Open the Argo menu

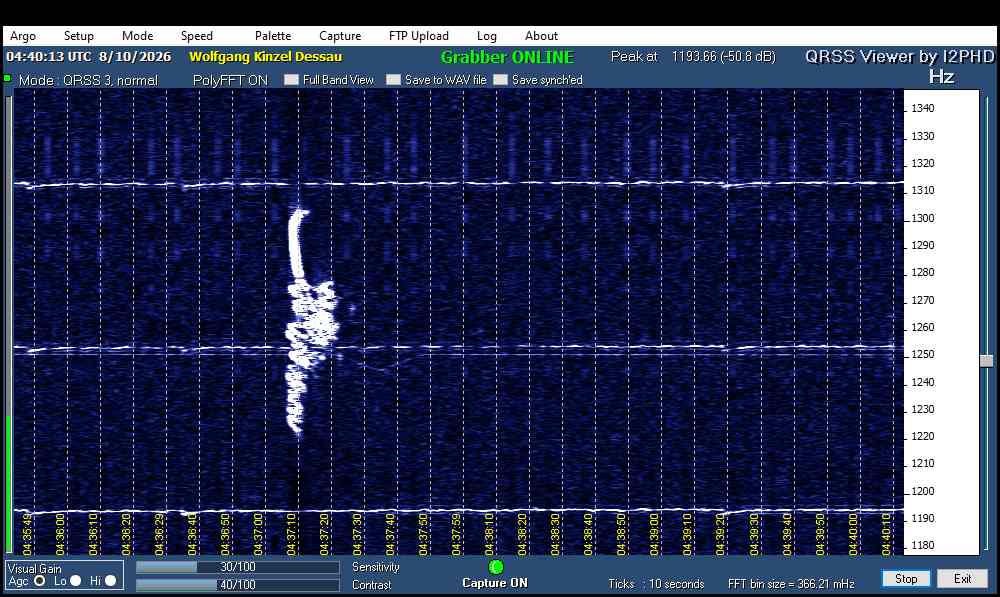coord(23,36)
